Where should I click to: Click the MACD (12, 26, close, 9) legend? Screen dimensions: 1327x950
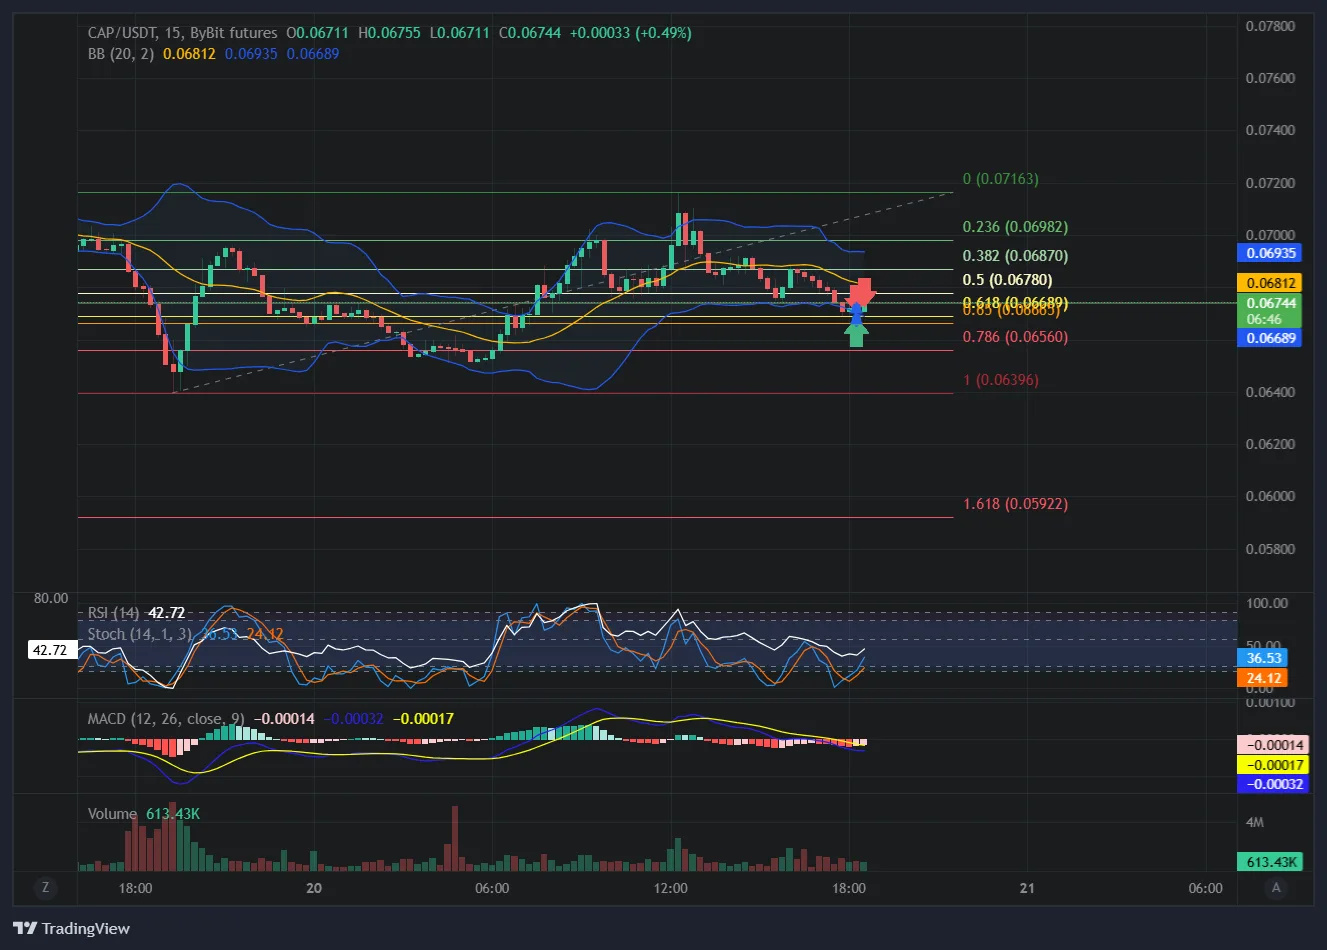(166, 719)
